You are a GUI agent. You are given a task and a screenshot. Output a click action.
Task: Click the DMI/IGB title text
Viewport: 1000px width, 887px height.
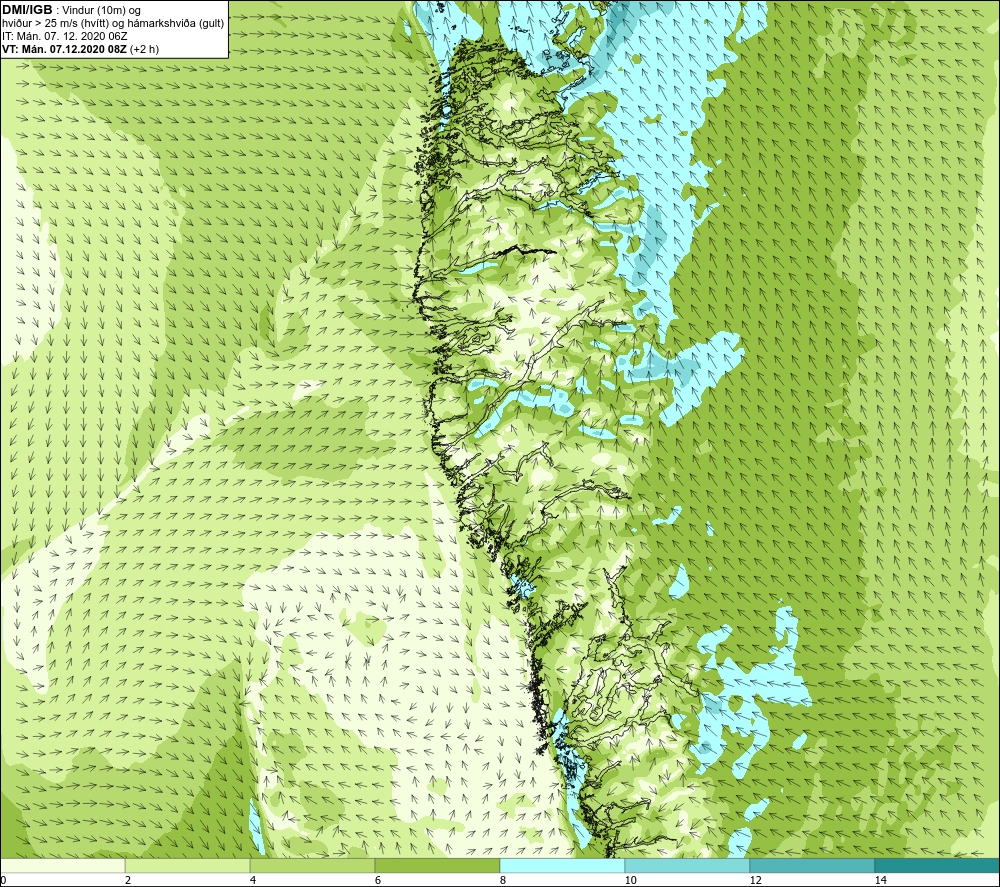pyautogui.click(x=27, y=10)
